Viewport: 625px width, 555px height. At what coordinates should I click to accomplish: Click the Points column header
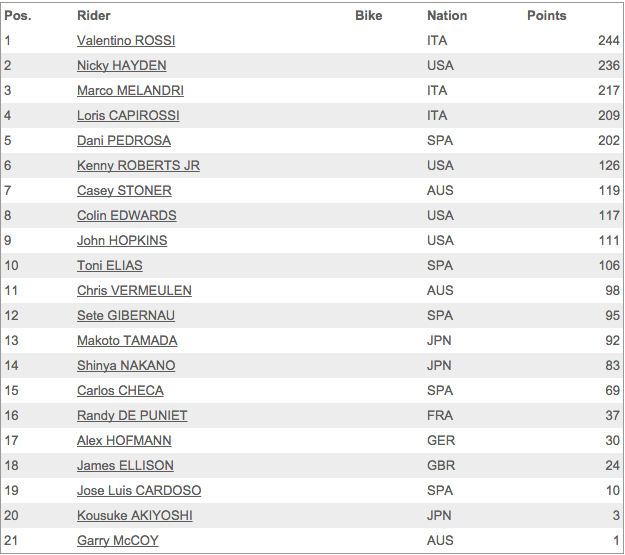(x=546, y=16)
